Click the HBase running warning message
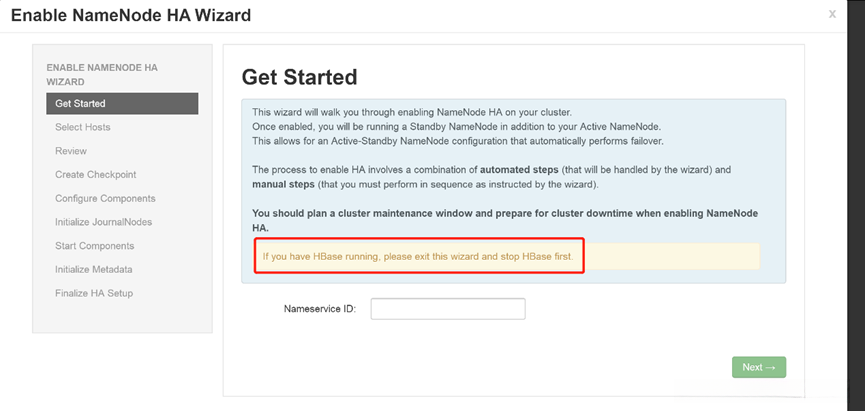 (417, 256)
